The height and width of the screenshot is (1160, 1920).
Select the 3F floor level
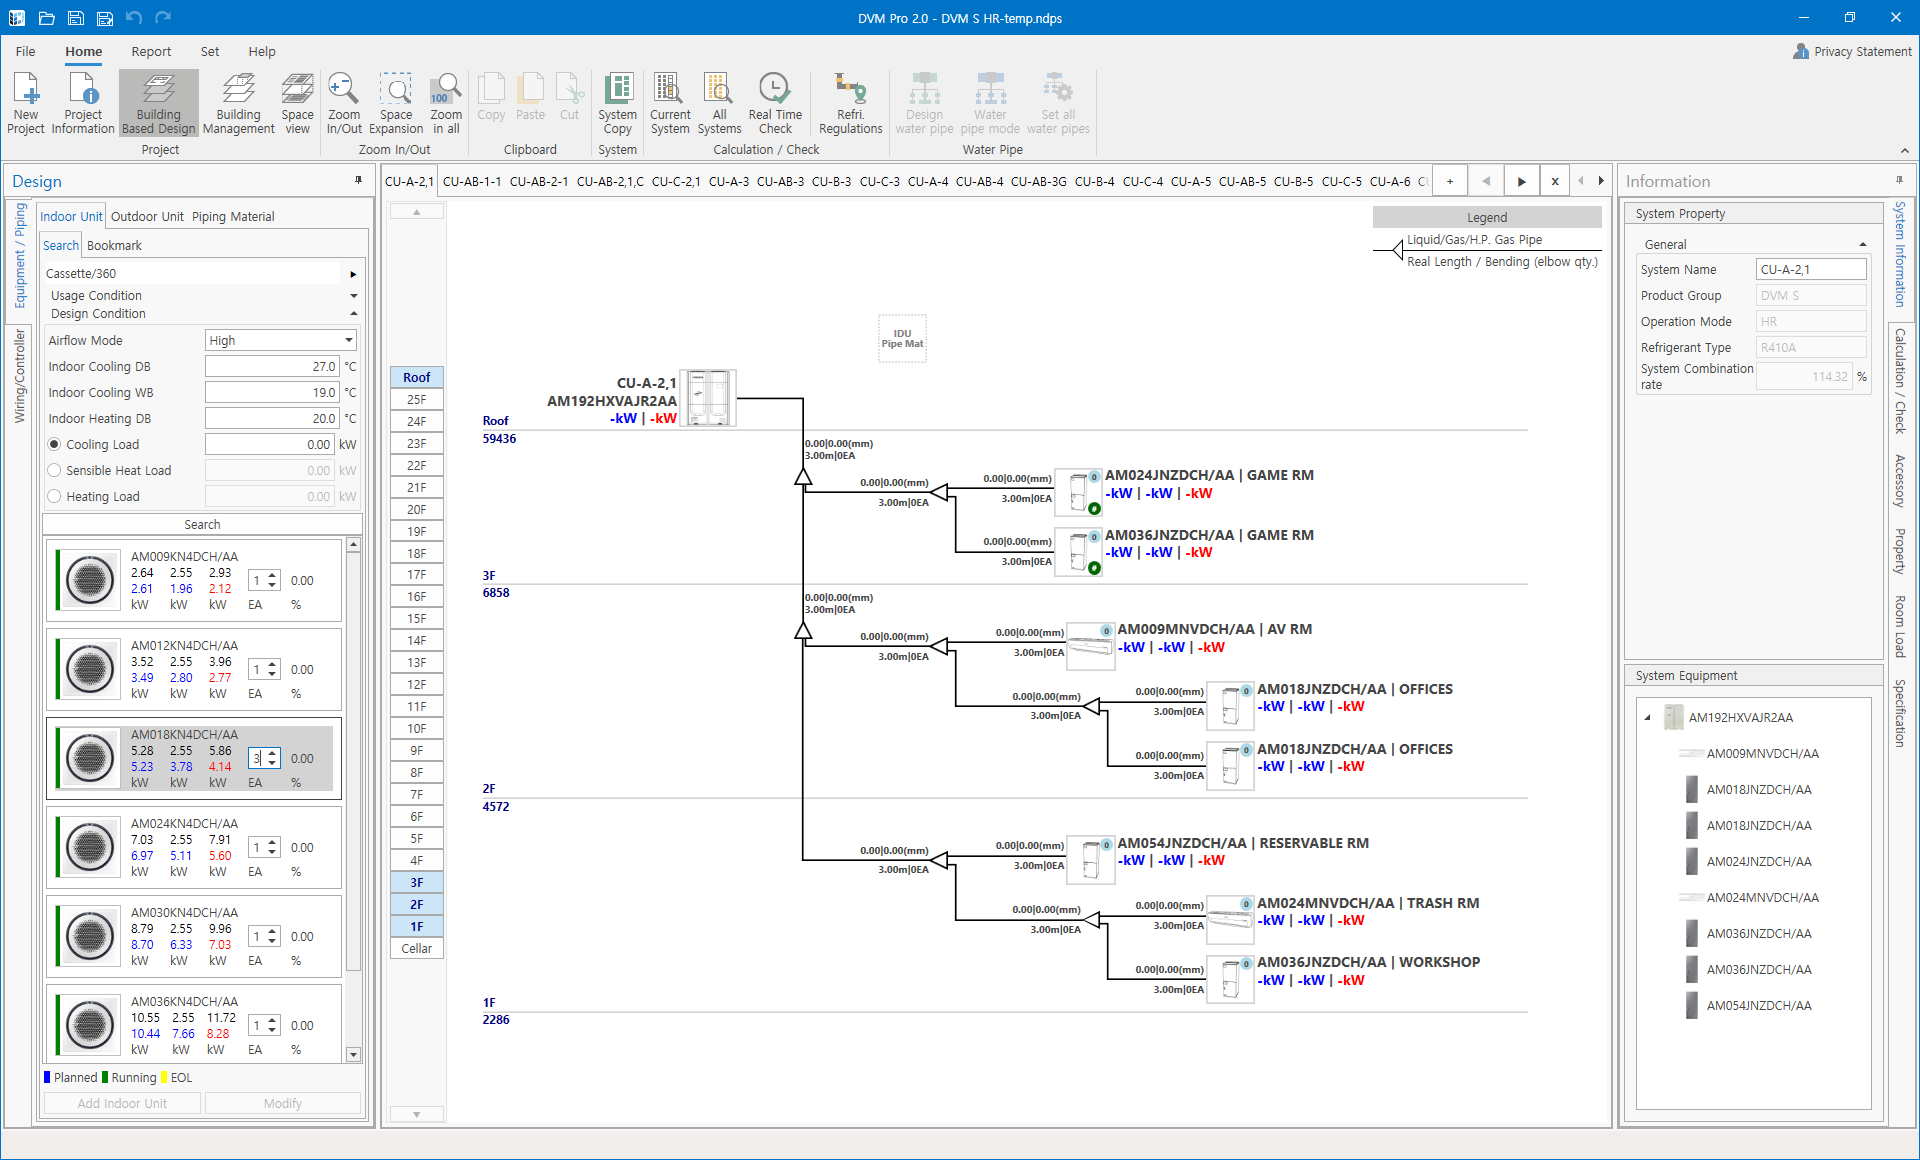tap(416, 882)
